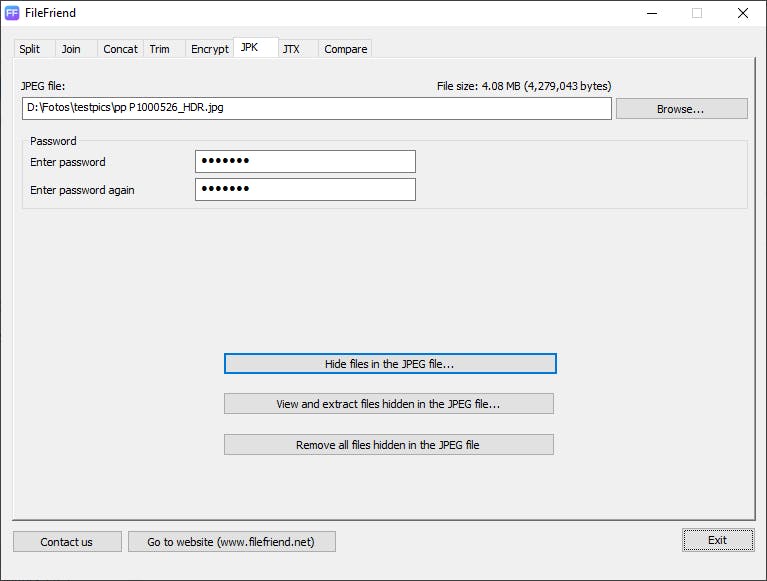Click the JPEG file path input field
Image resolution: width=767 pixels, height=581 pixels.
point(316,108)
